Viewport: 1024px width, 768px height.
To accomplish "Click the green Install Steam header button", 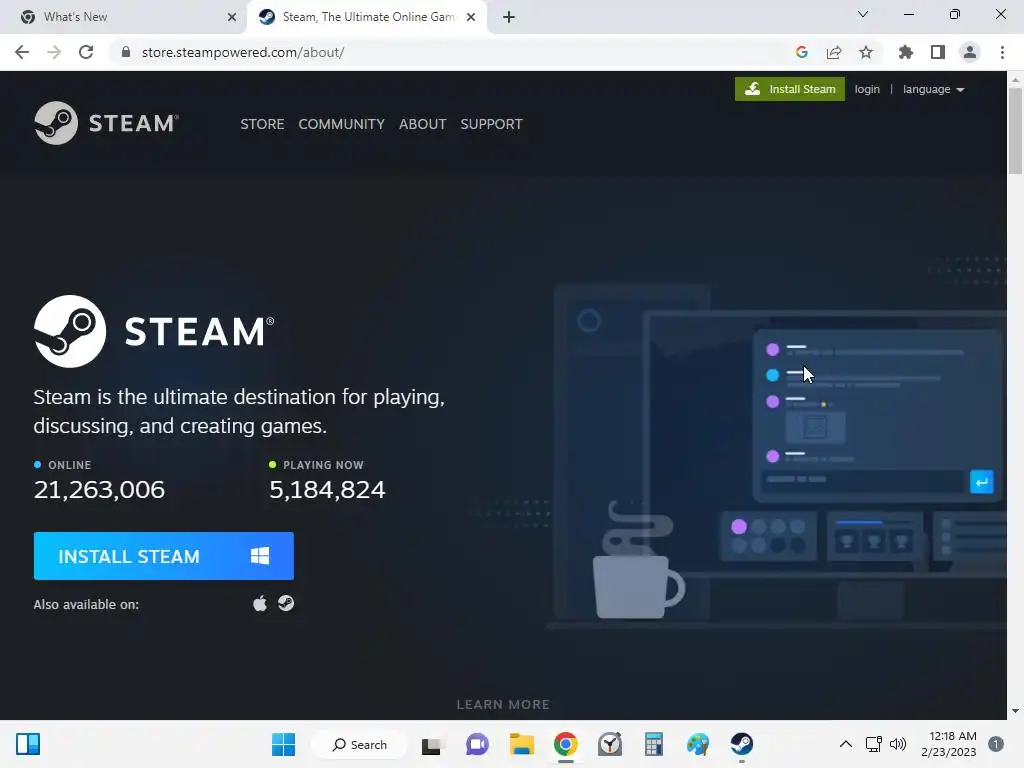I will point(790,89).
